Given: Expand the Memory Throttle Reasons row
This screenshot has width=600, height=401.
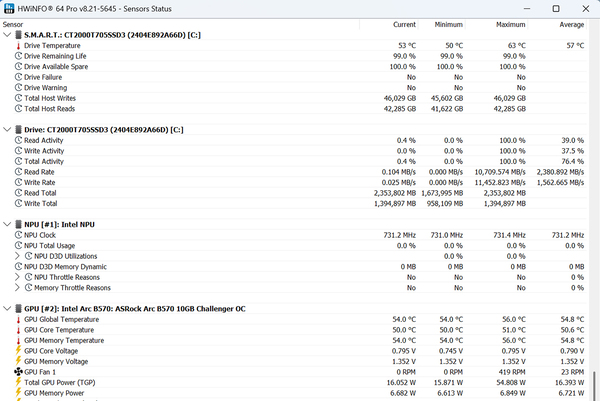Looking at the screenshot, I should point(17,288).
